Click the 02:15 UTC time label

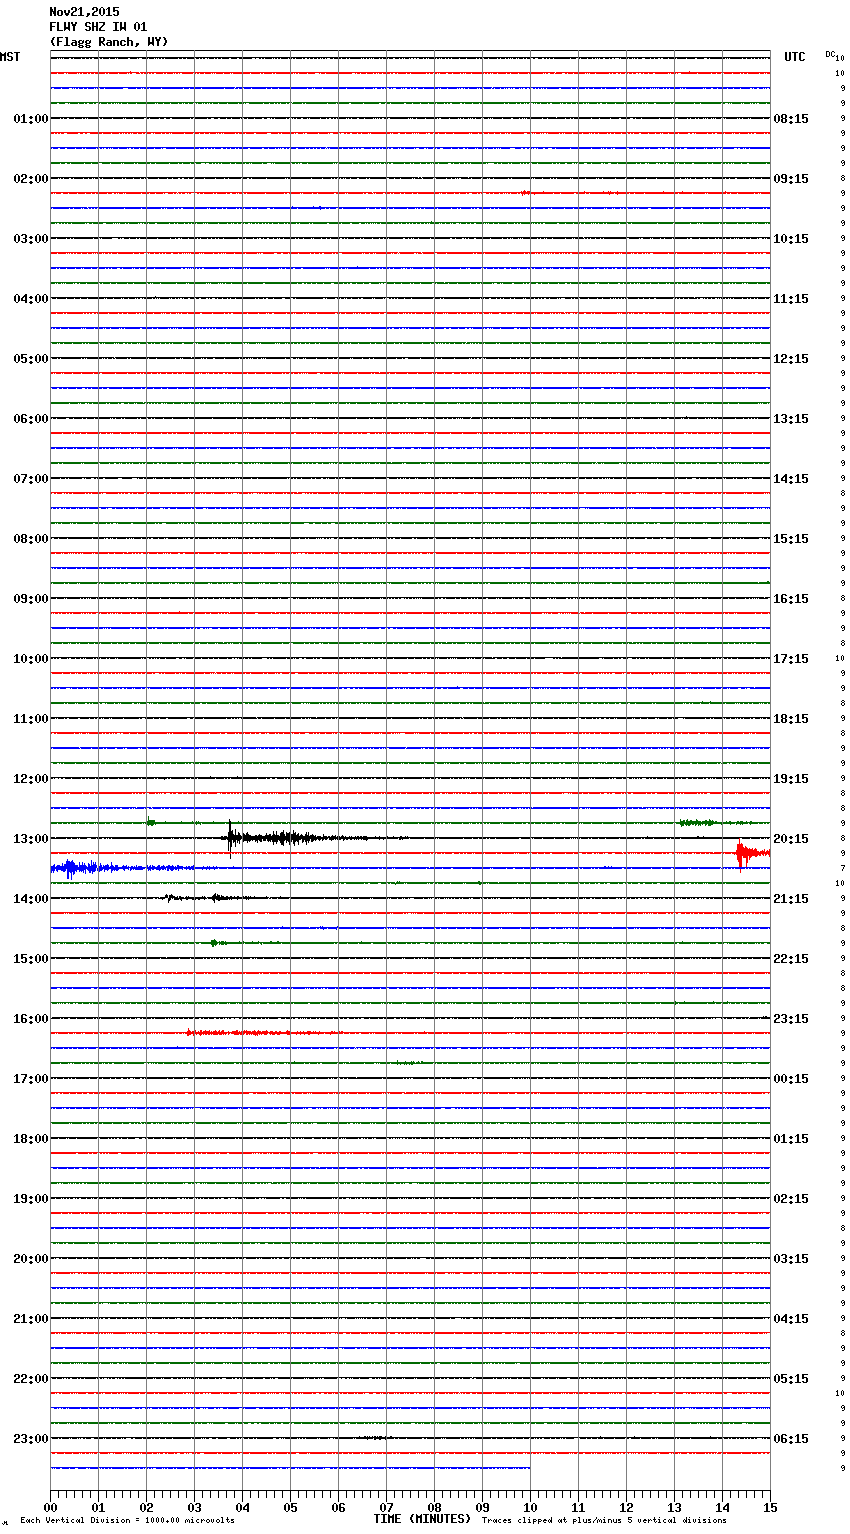[x=791, y=1199]
